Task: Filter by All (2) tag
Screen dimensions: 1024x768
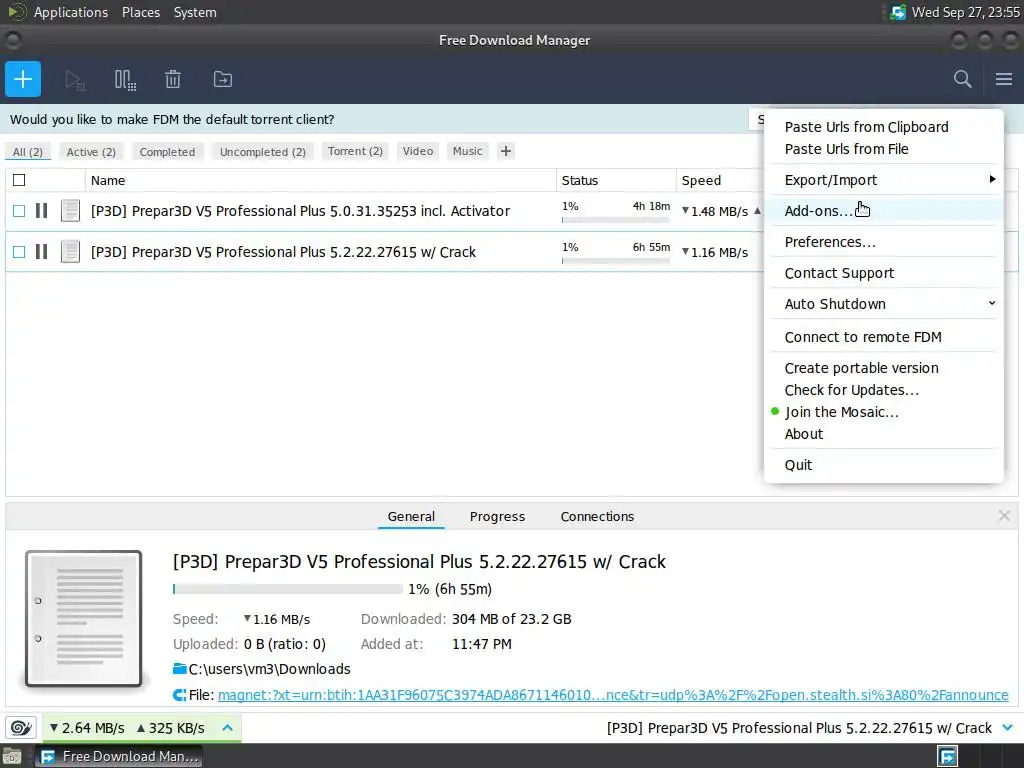Action: pos(27,152)
